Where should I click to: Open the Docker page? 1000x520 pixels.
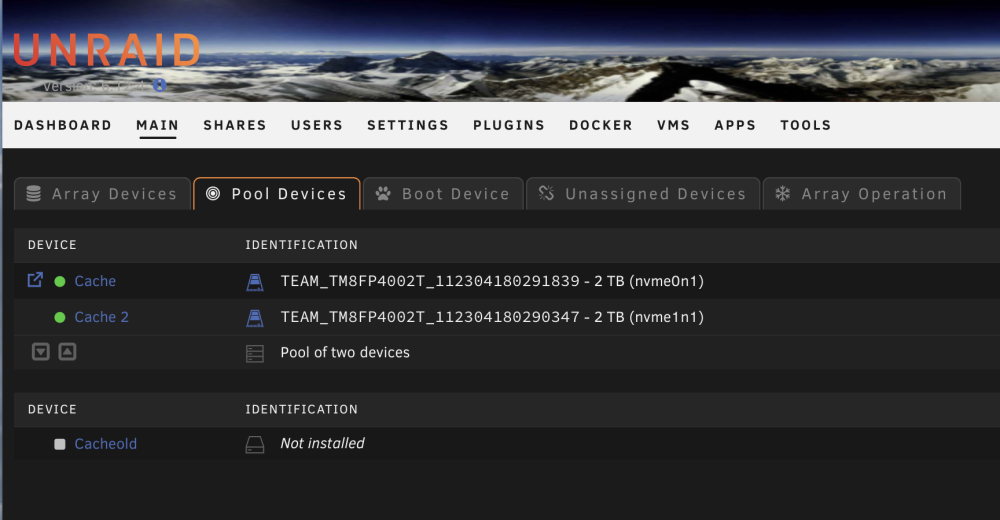pos(601,125)
